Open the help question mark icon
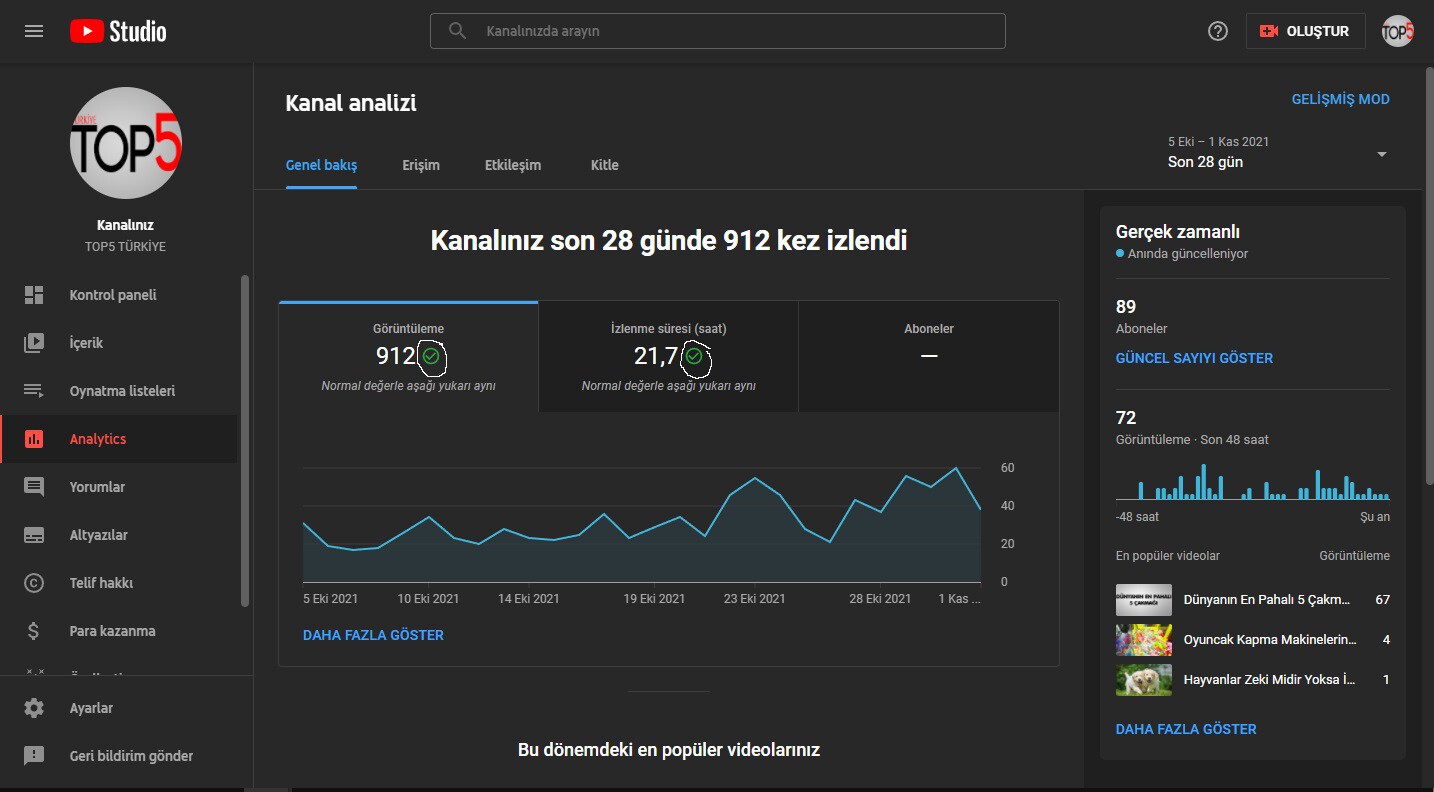This screenshot has height=792, width=1434. [1217, 31]
